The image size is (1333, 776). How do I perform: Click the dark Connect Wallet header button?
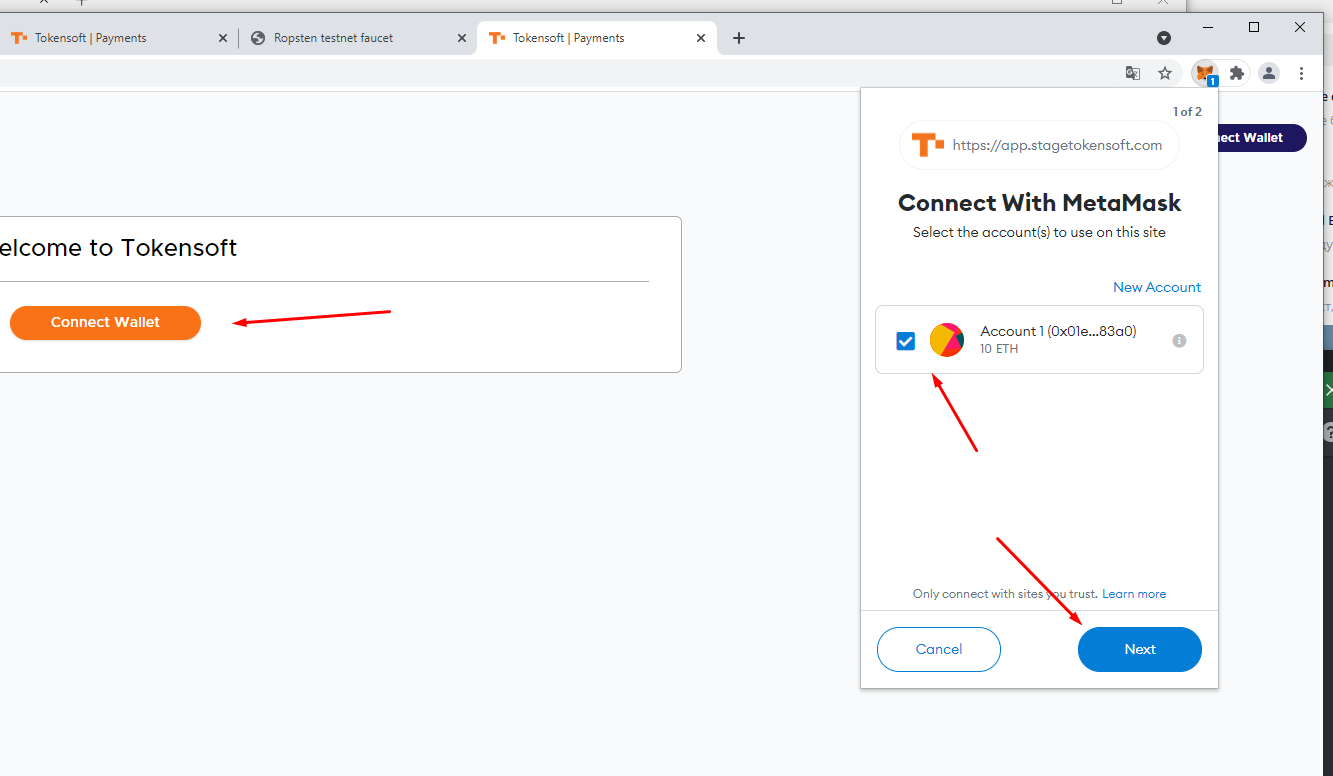1261,138
